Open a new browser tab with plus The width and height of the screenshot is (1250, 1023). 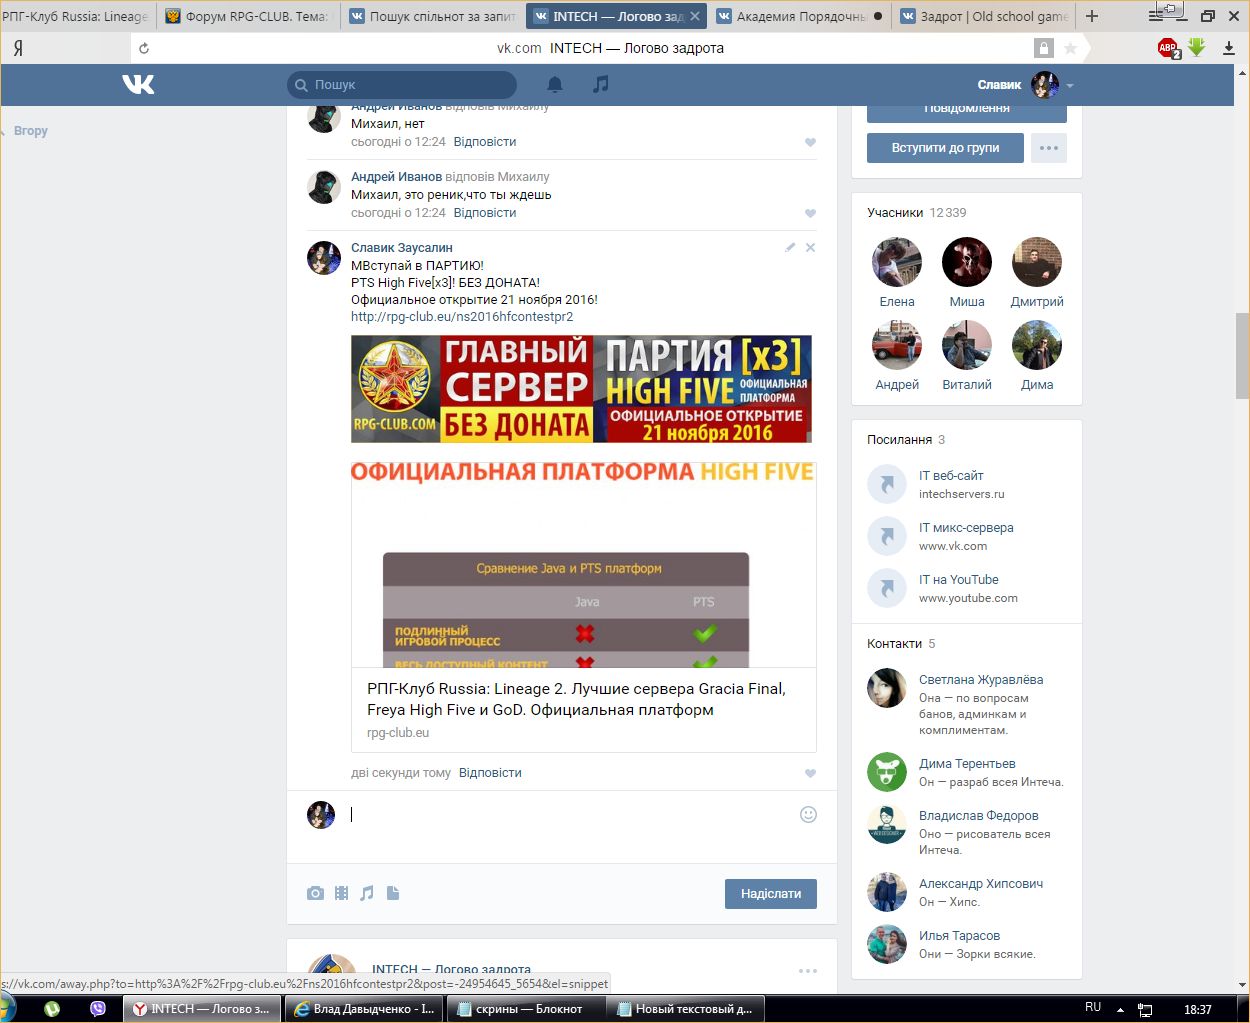[1092, 16]
